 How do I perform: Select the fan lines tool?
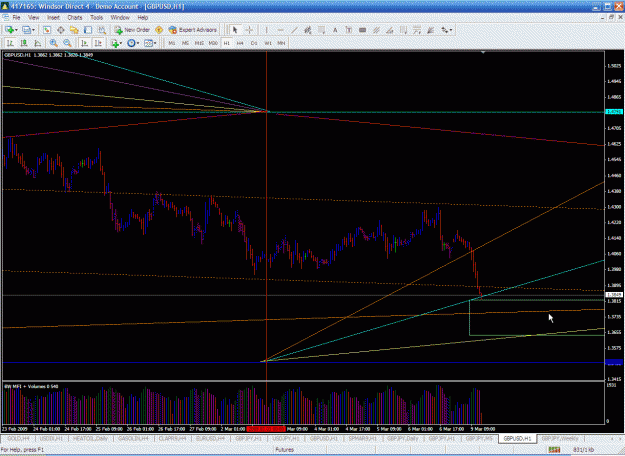click(430, 30)
